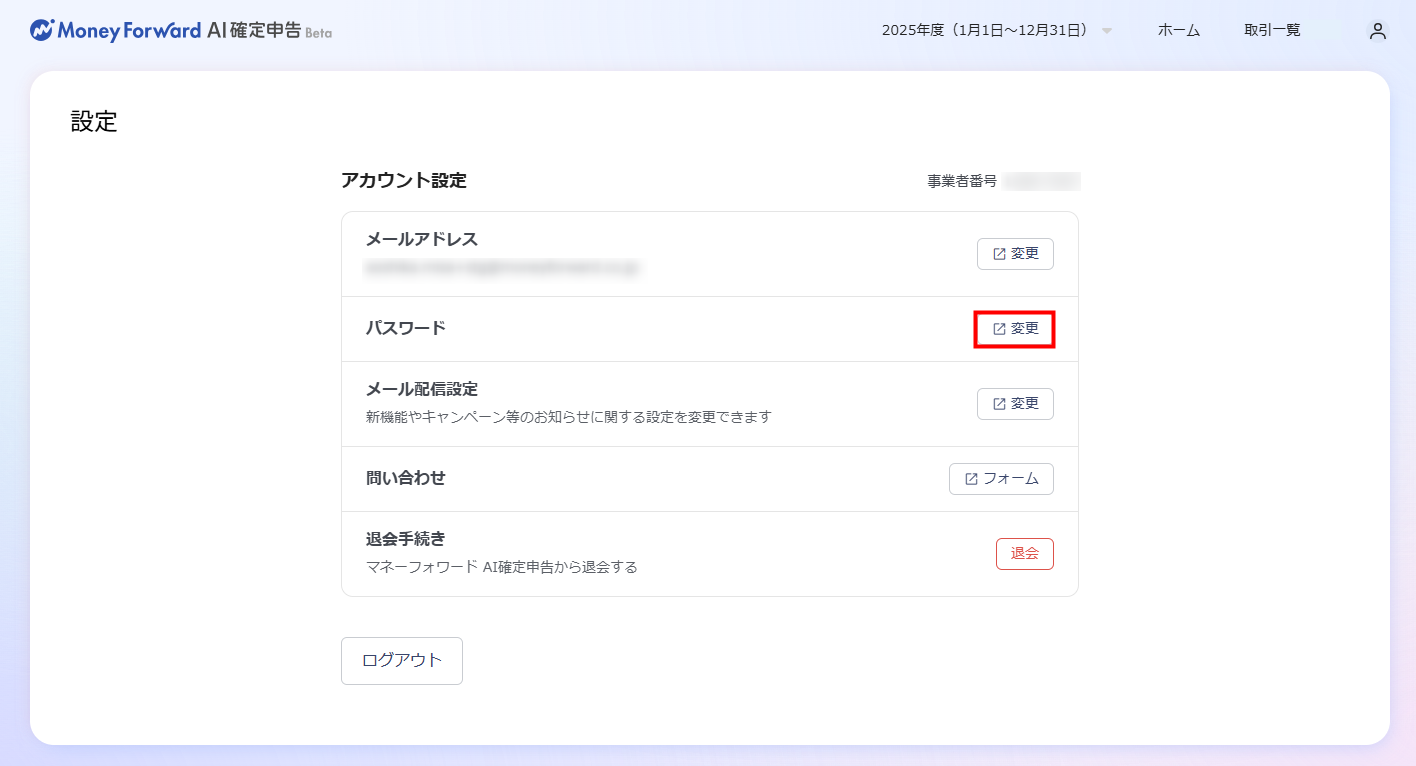Click the メール配信設定 description text
The image size is (1416, 766).
pos(569,417)
